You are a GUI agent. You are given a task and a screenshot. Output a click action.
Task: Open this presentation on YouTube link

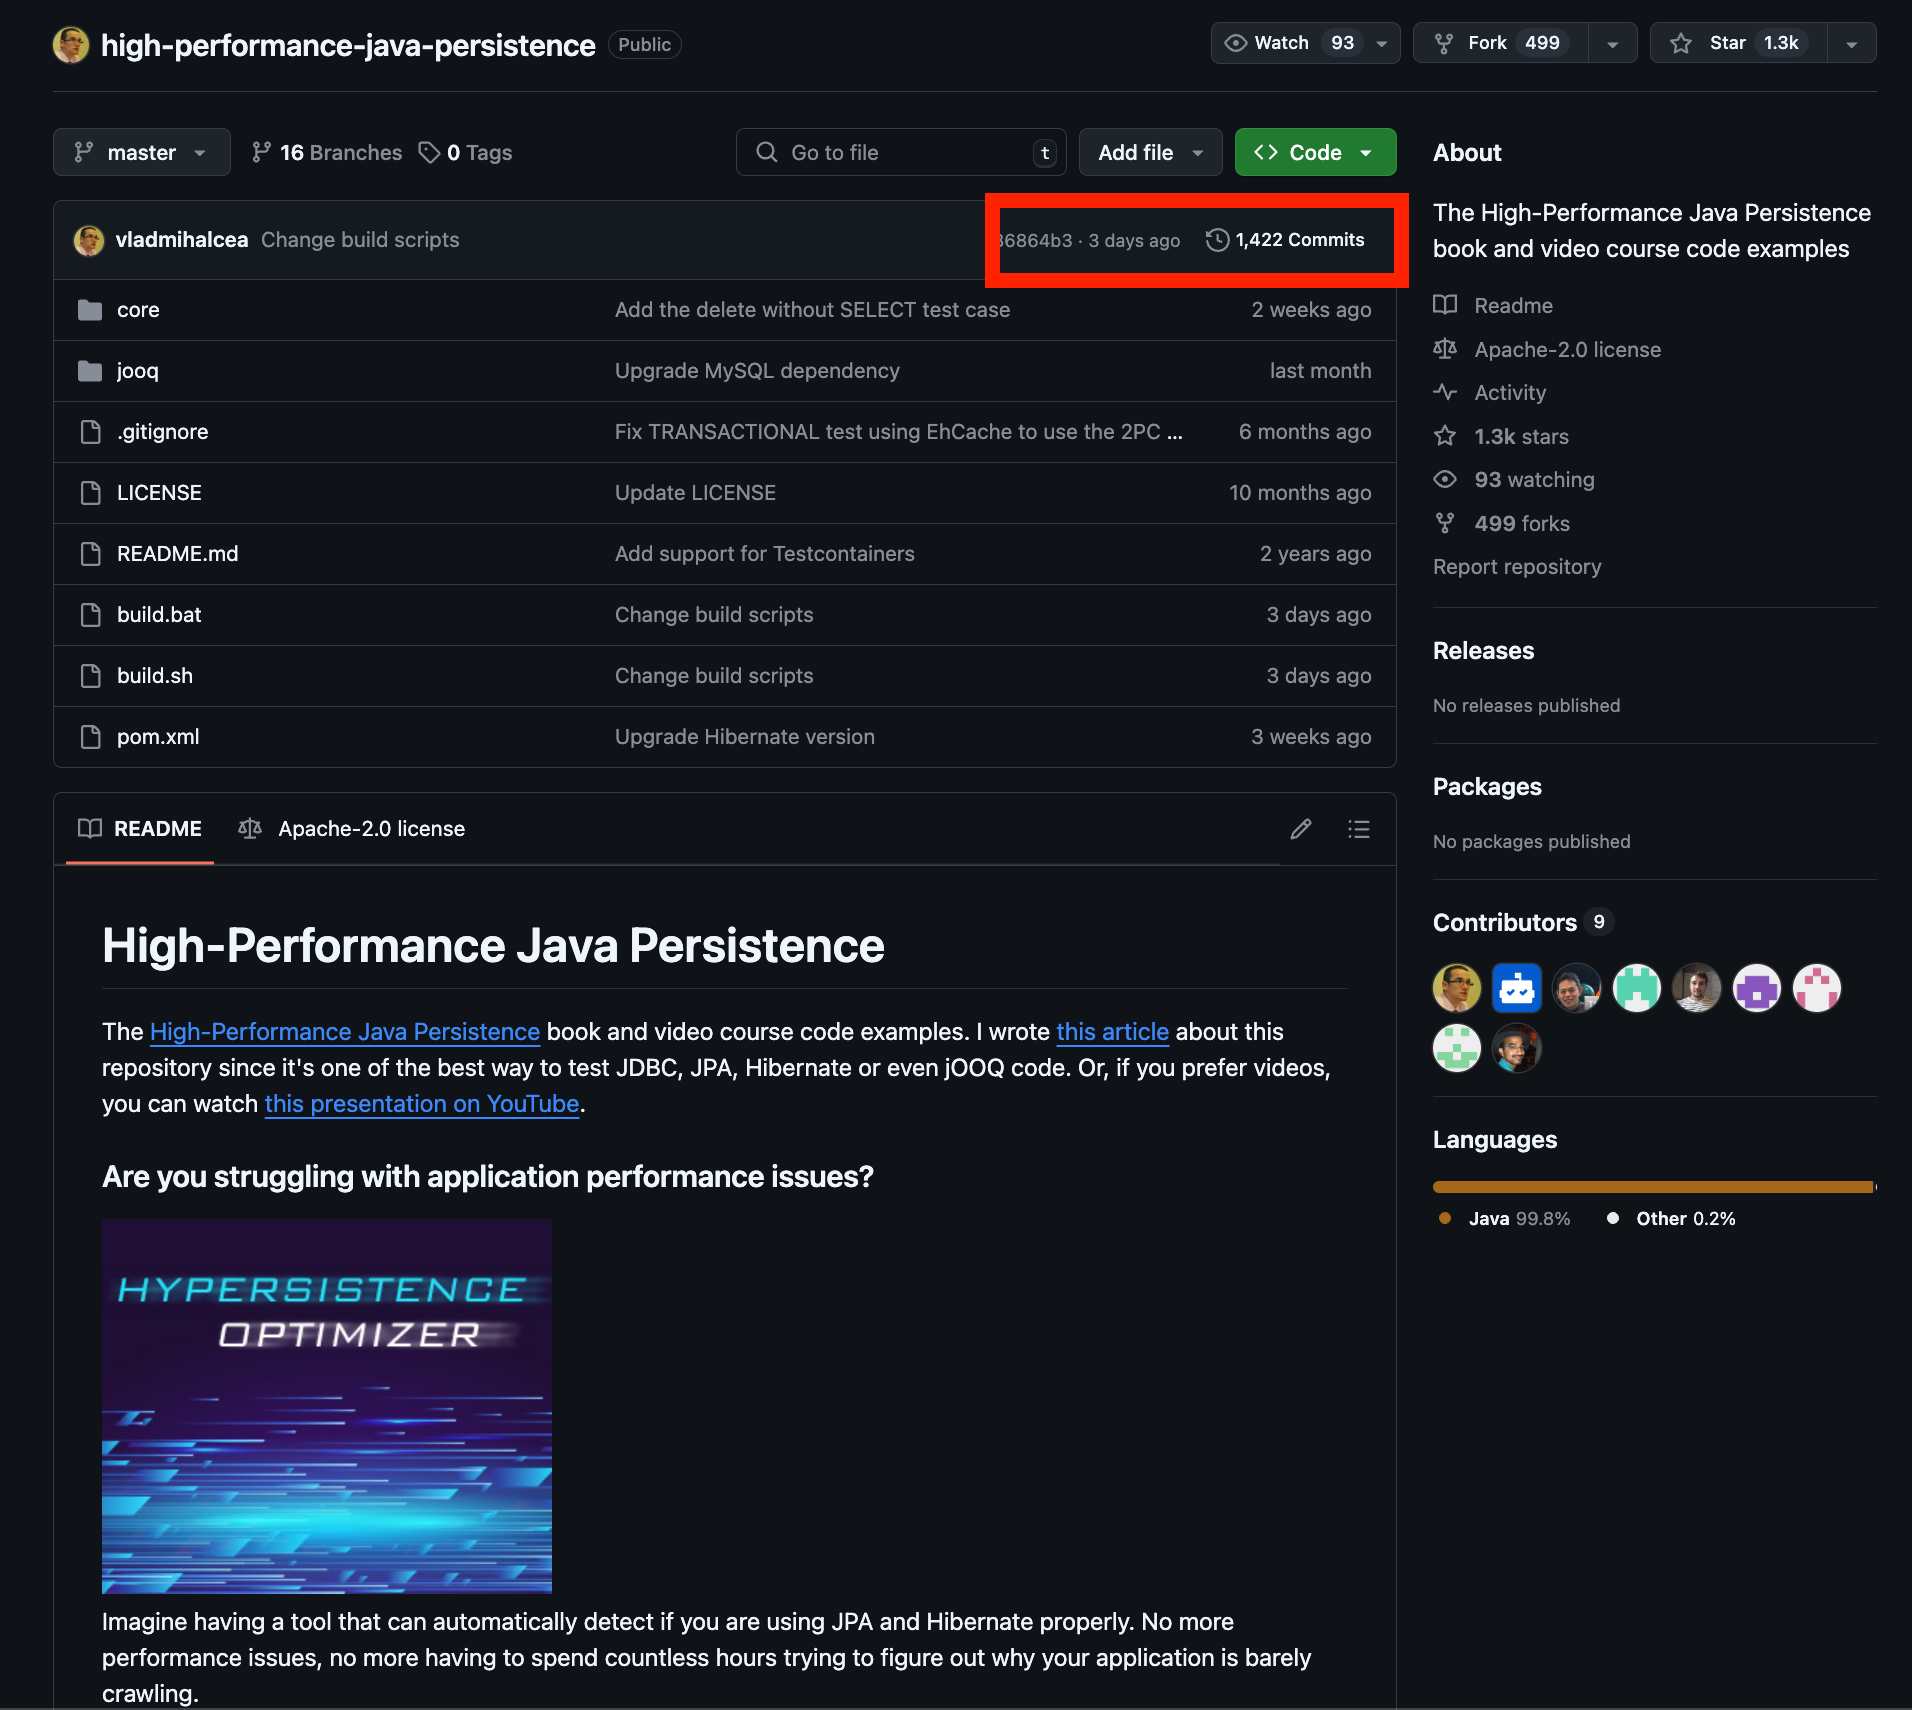[x=422, y=1104]
